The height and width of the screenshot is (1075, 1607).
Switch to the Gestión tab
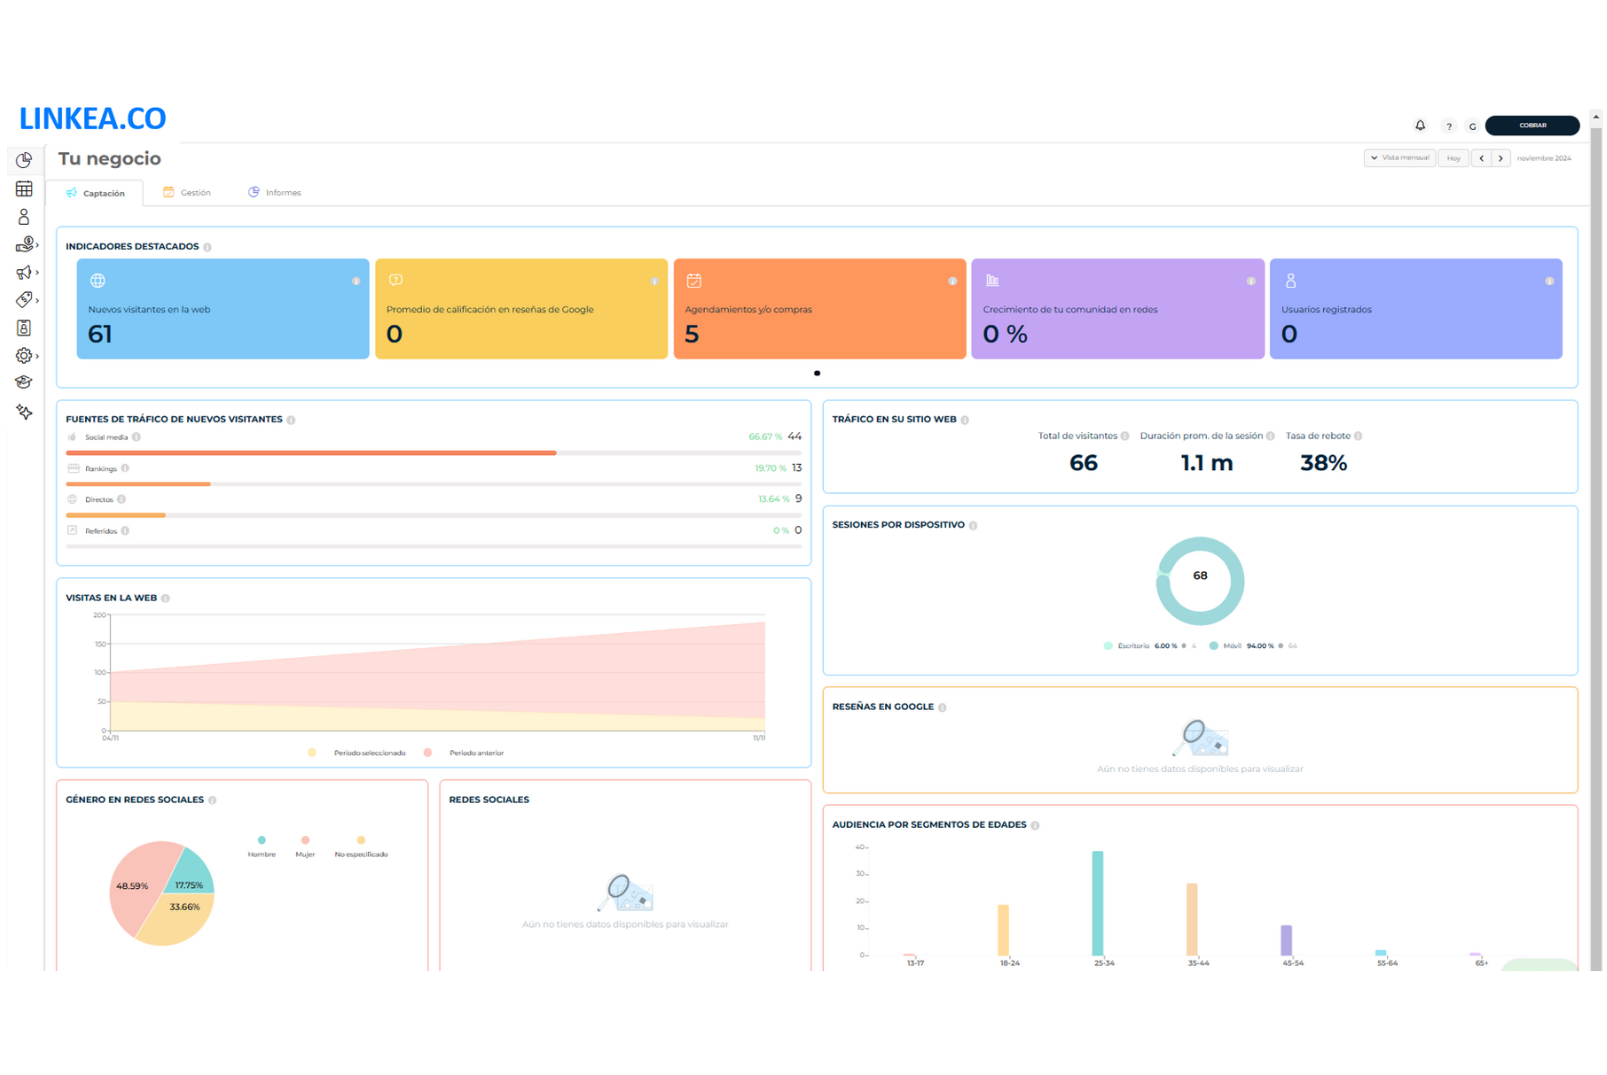click(x=188, y=193)
